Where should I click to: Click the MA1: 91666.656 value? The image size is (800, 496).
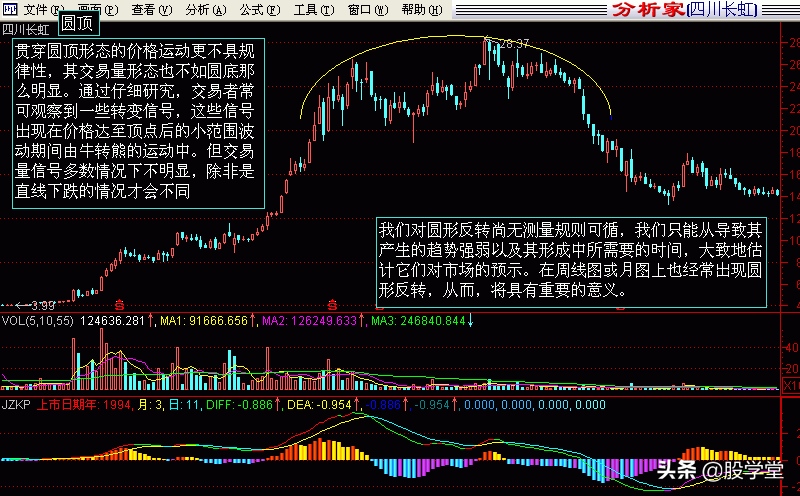pos(204,321)
